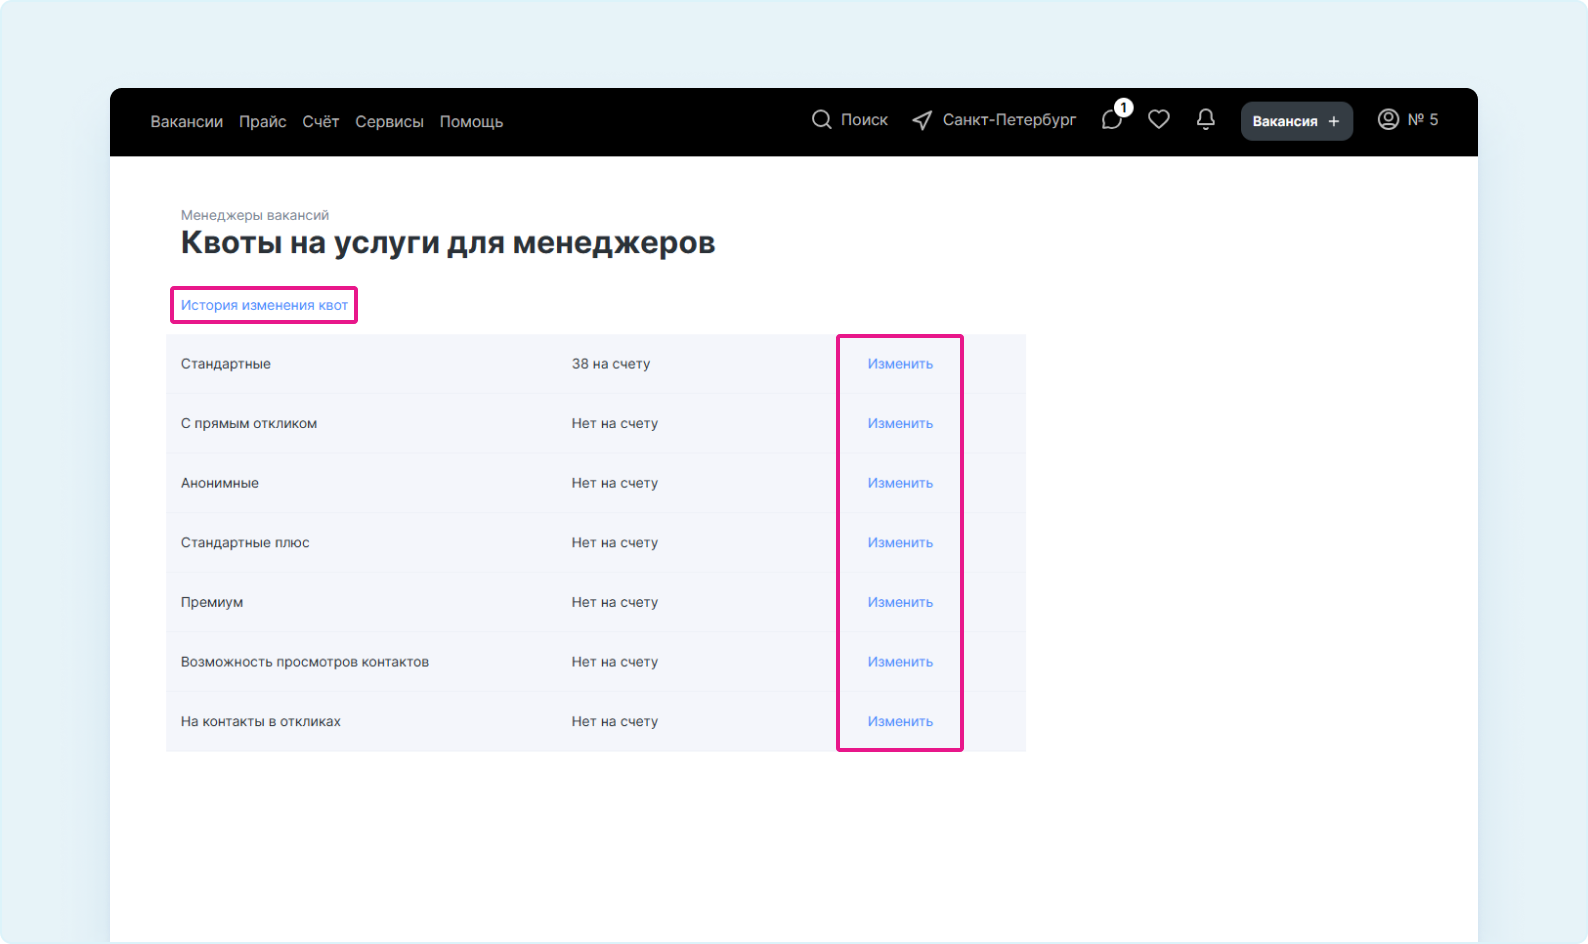Open account № 5

[x=1423, y=120]
